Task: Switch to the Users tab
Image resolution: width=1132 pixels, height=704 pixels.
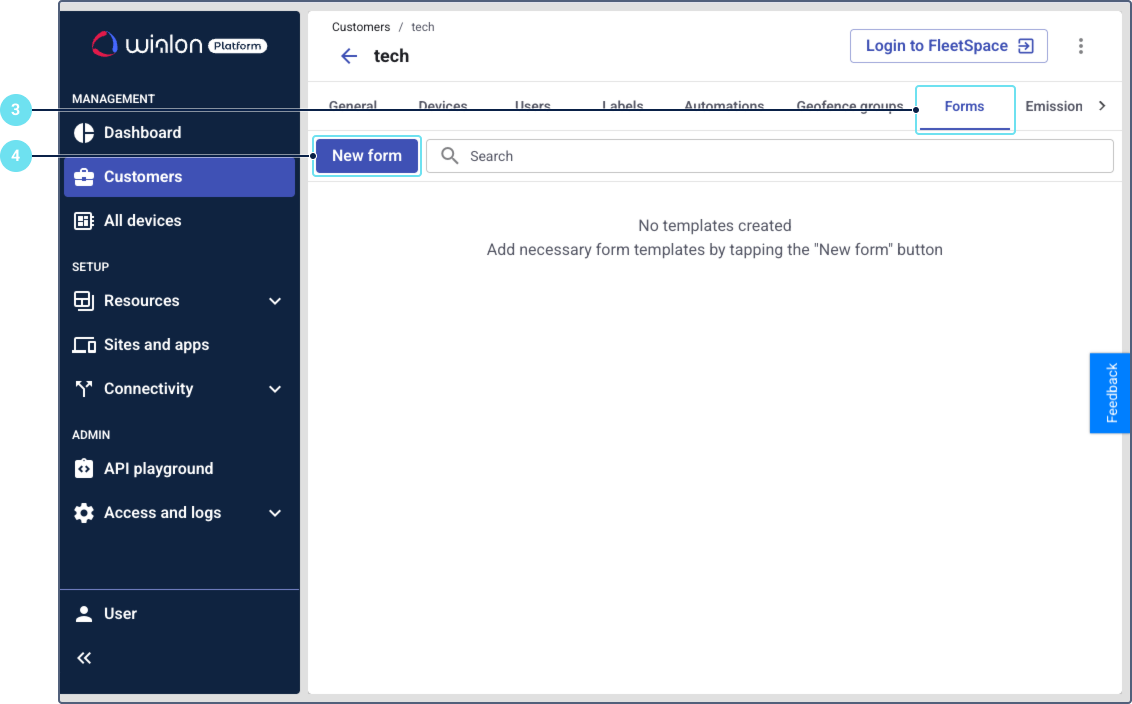Action: (x=533, y=107)
